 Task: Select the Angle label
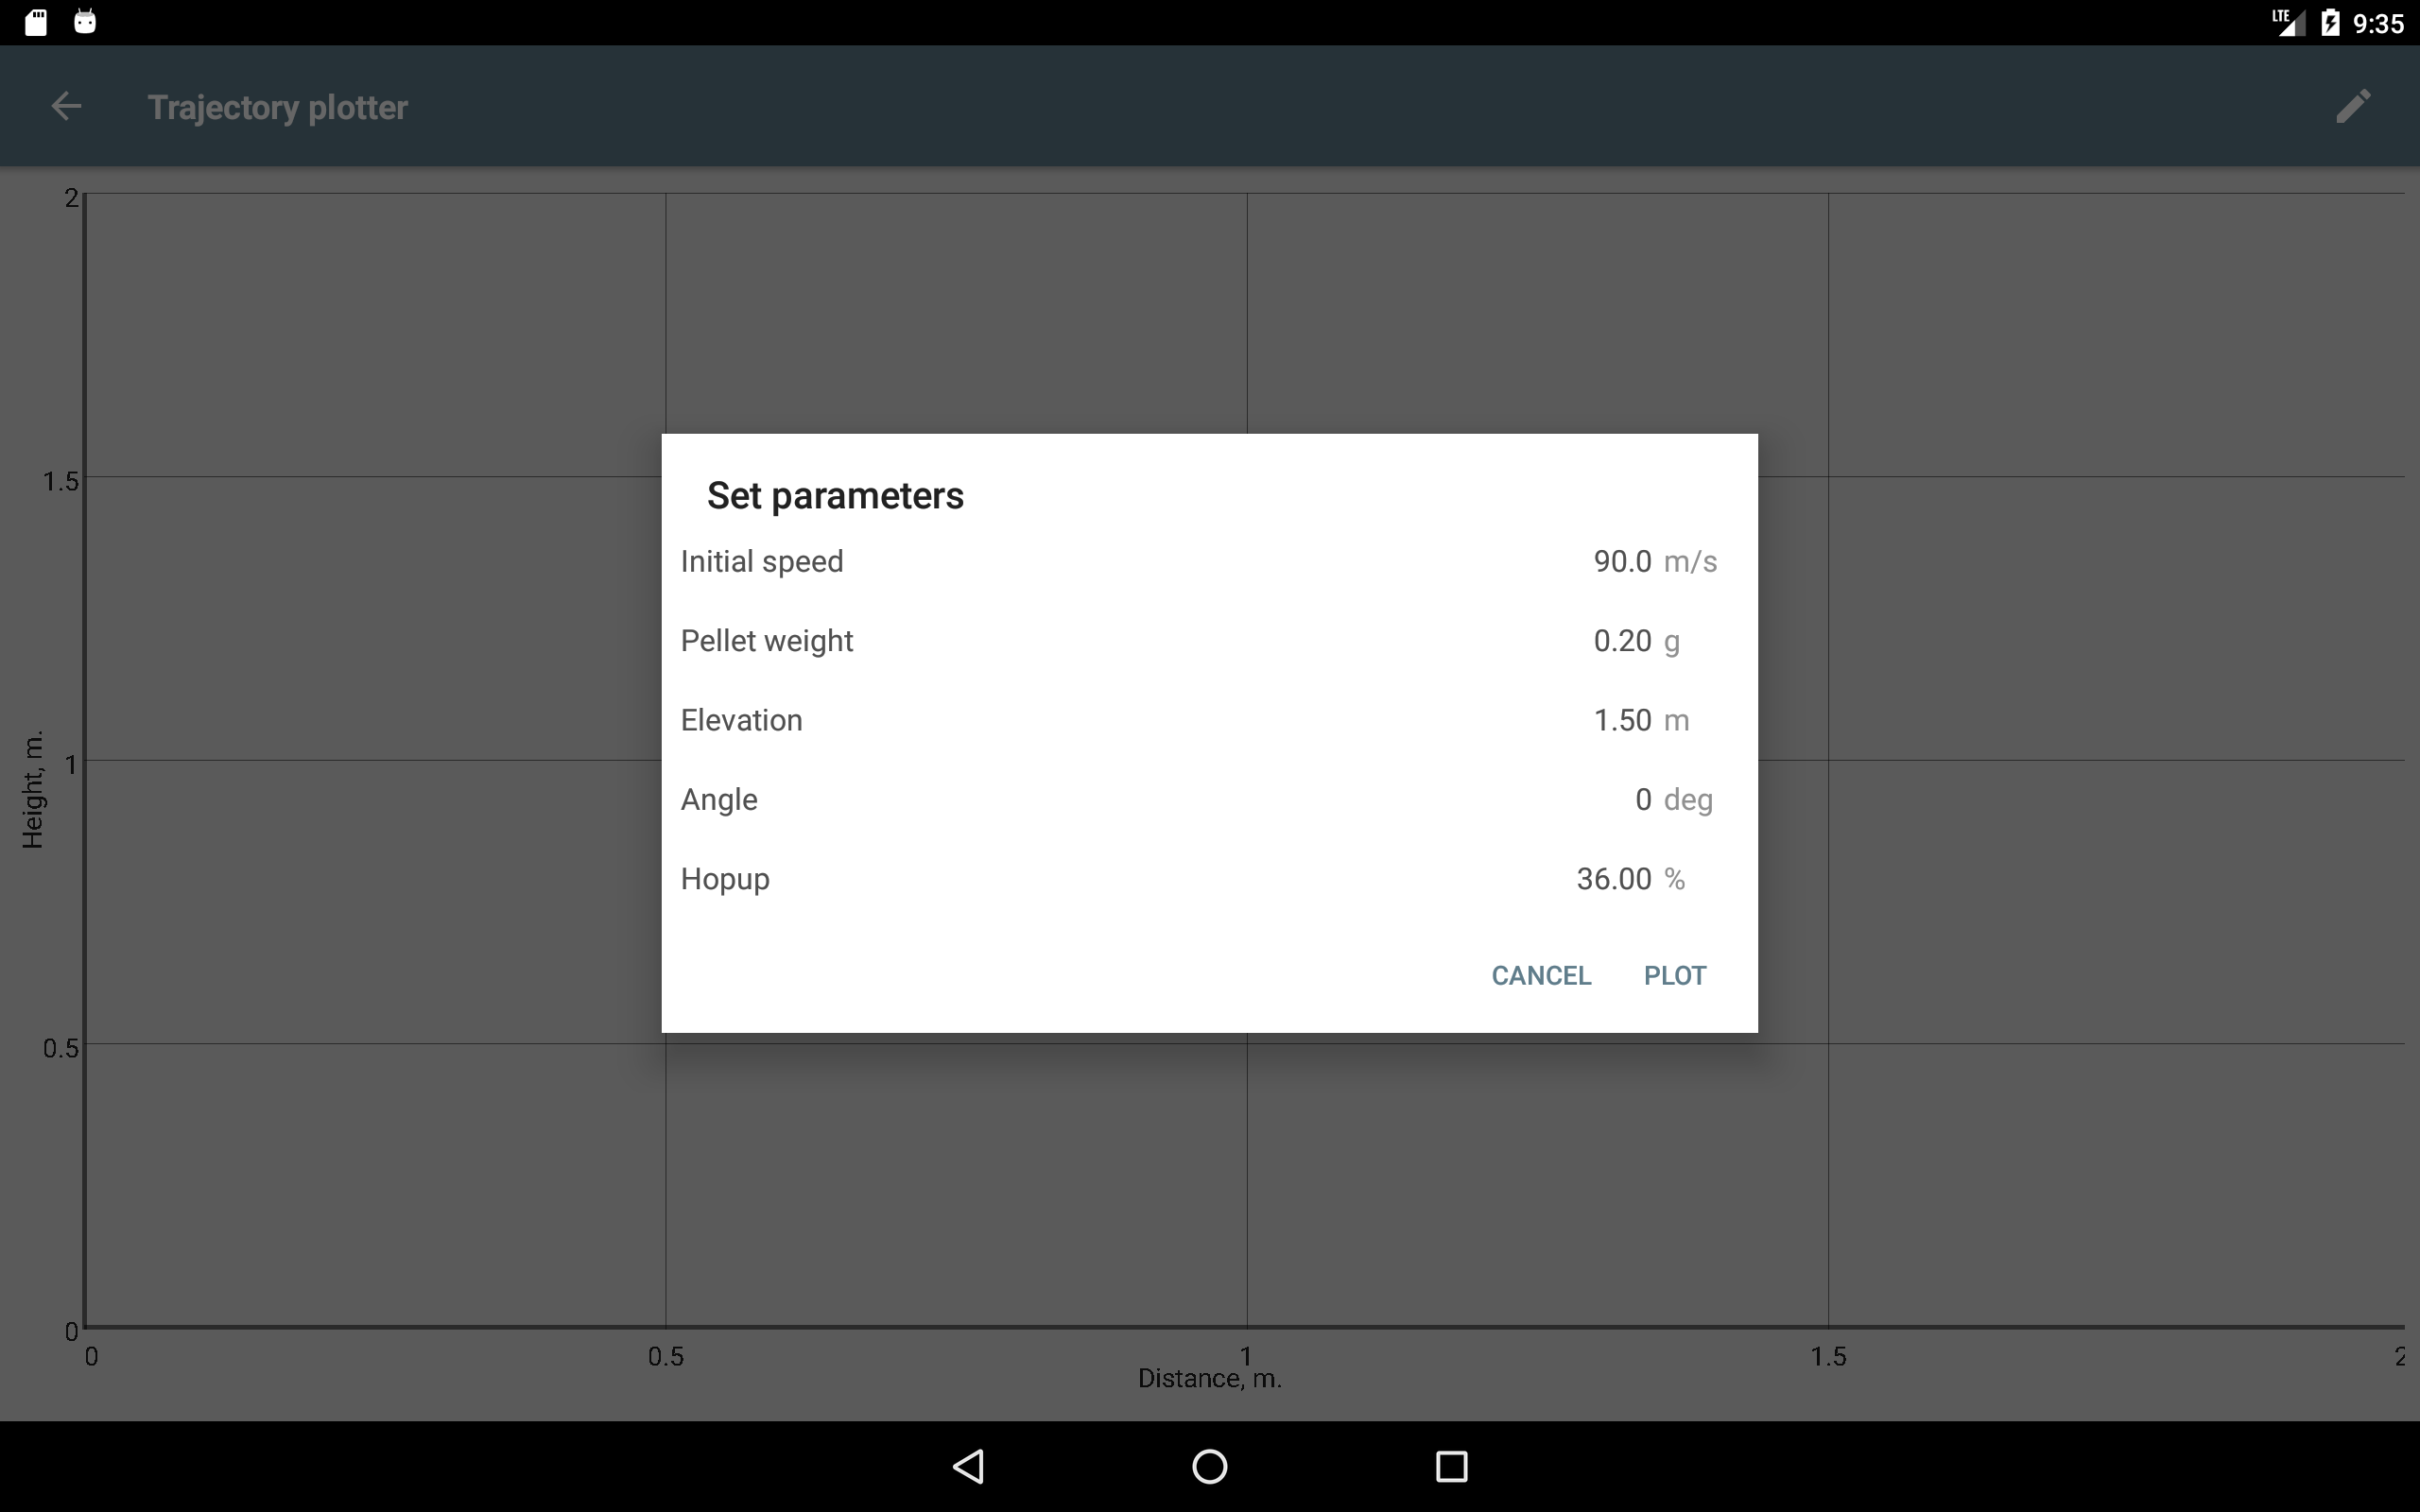click(719, 800)
